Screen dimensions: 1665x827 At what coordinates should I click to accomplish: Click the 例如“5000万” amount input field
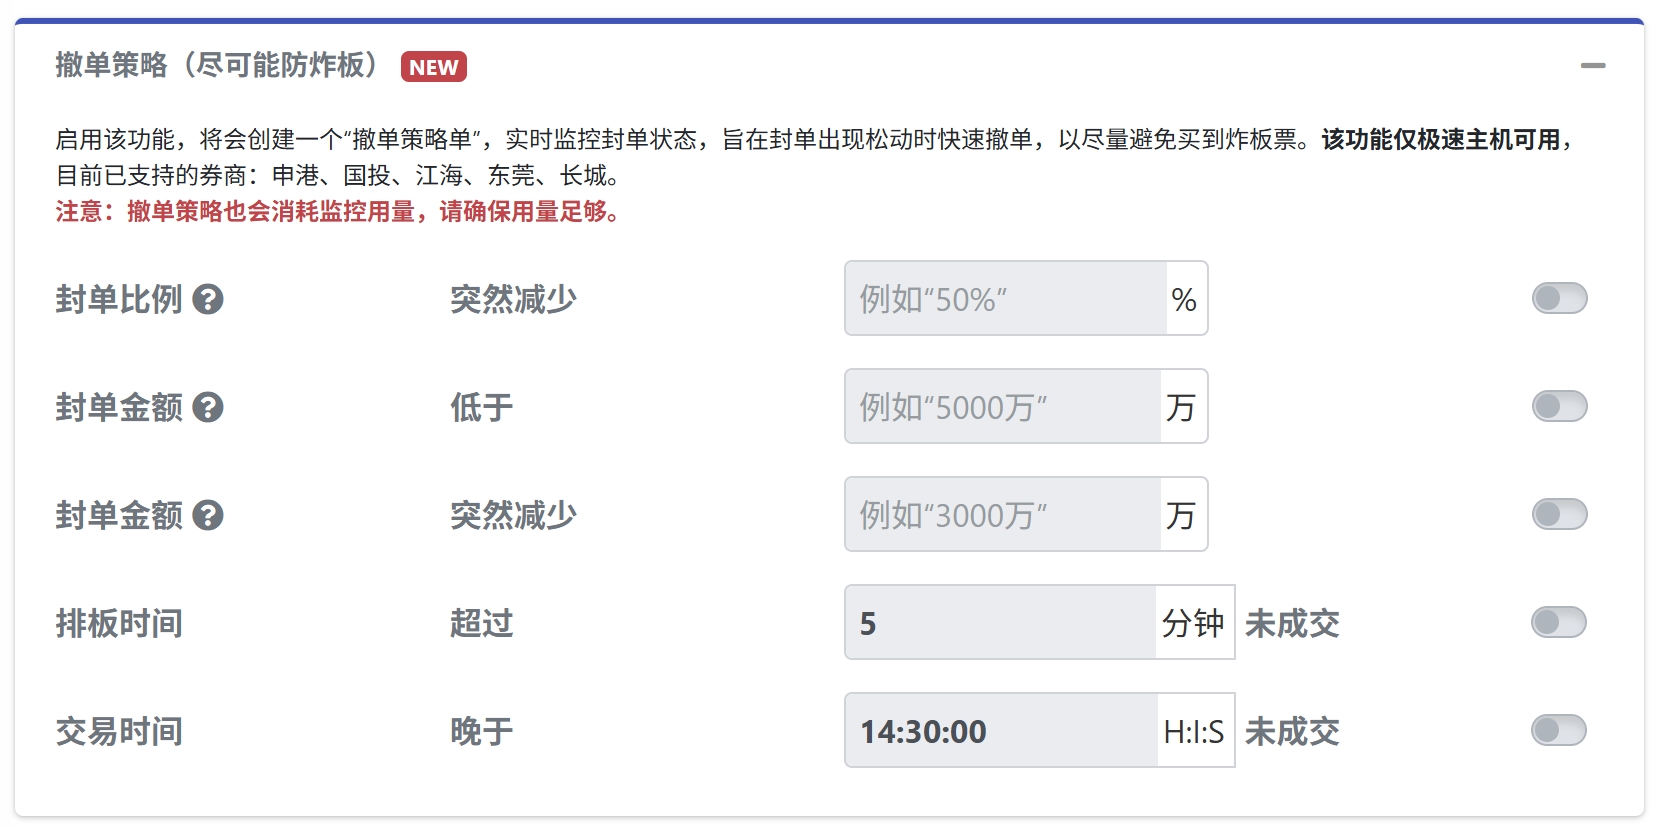pos(1002,406)
